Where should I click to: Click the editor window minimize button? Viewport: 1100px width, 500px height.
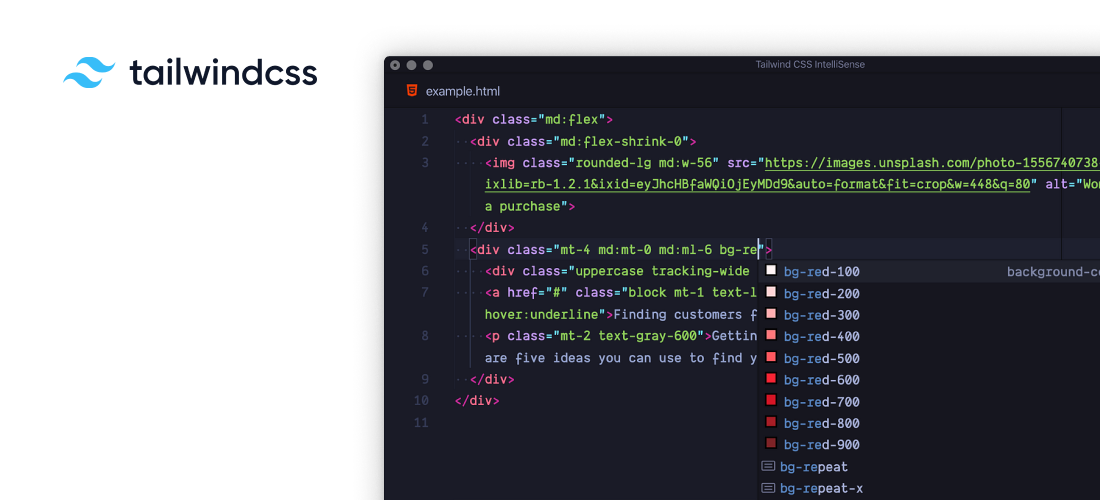(x=411, y=65)
